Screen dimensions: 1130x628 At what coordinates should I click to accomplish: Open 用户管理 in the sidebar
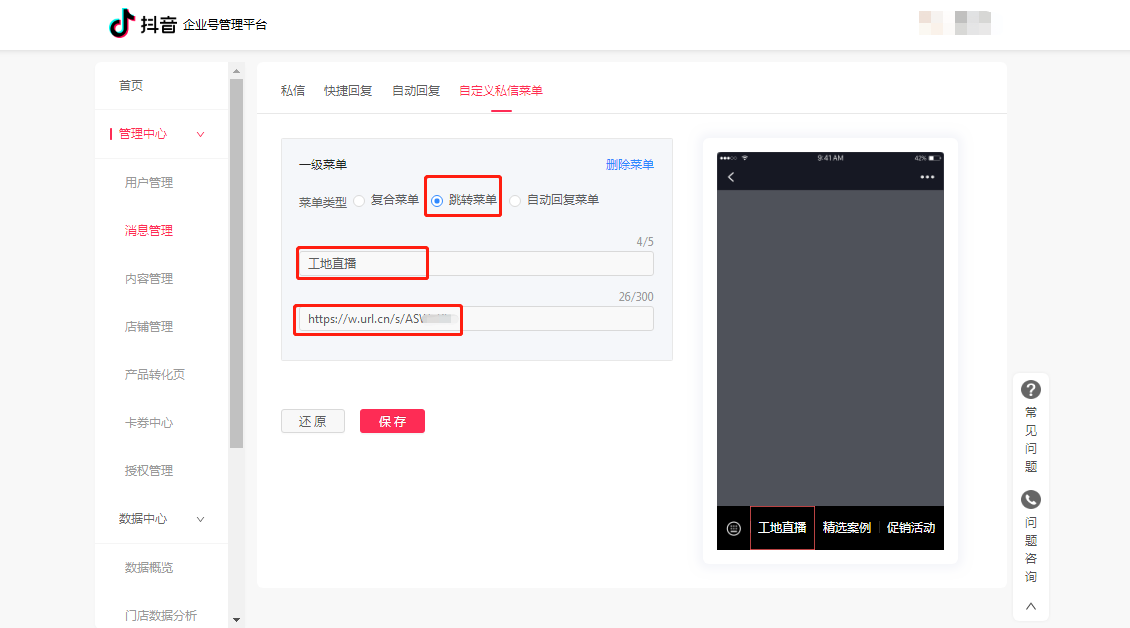click(x=148, y=182)
